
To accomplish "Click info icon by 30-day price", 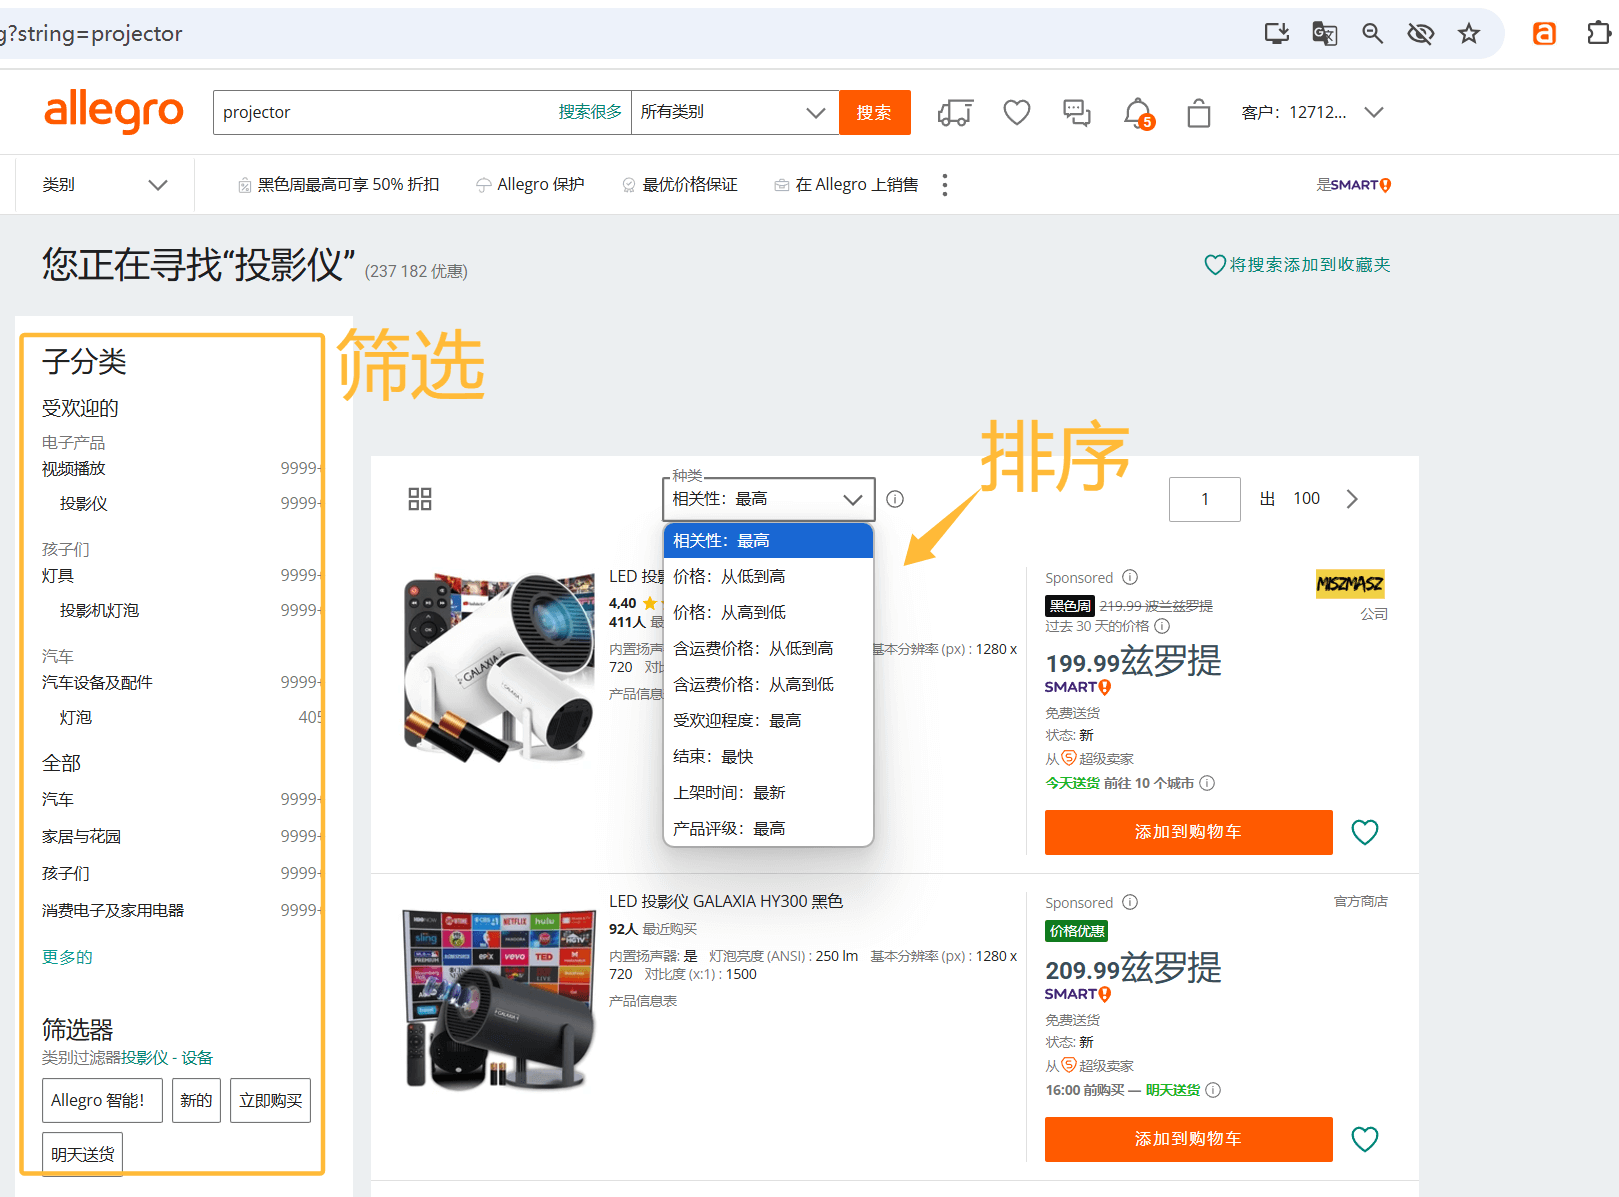I will pos(1162,626).
